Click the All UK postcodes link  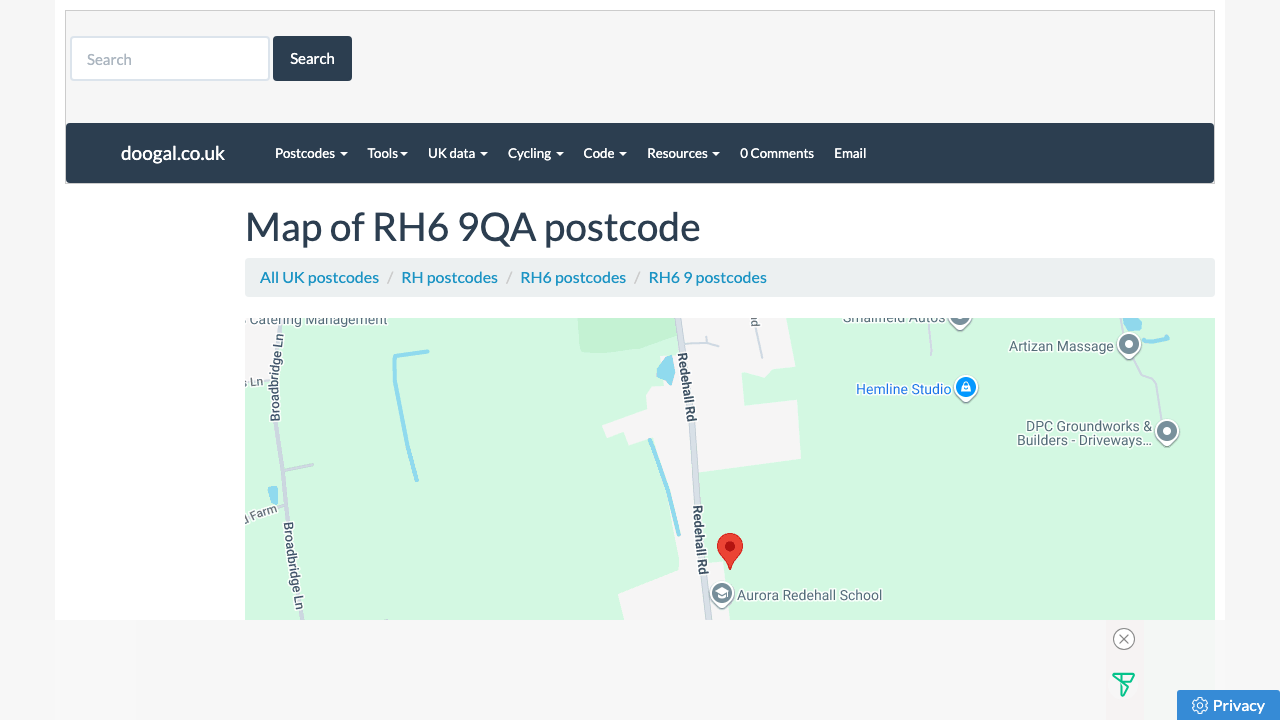click(319, 277)
